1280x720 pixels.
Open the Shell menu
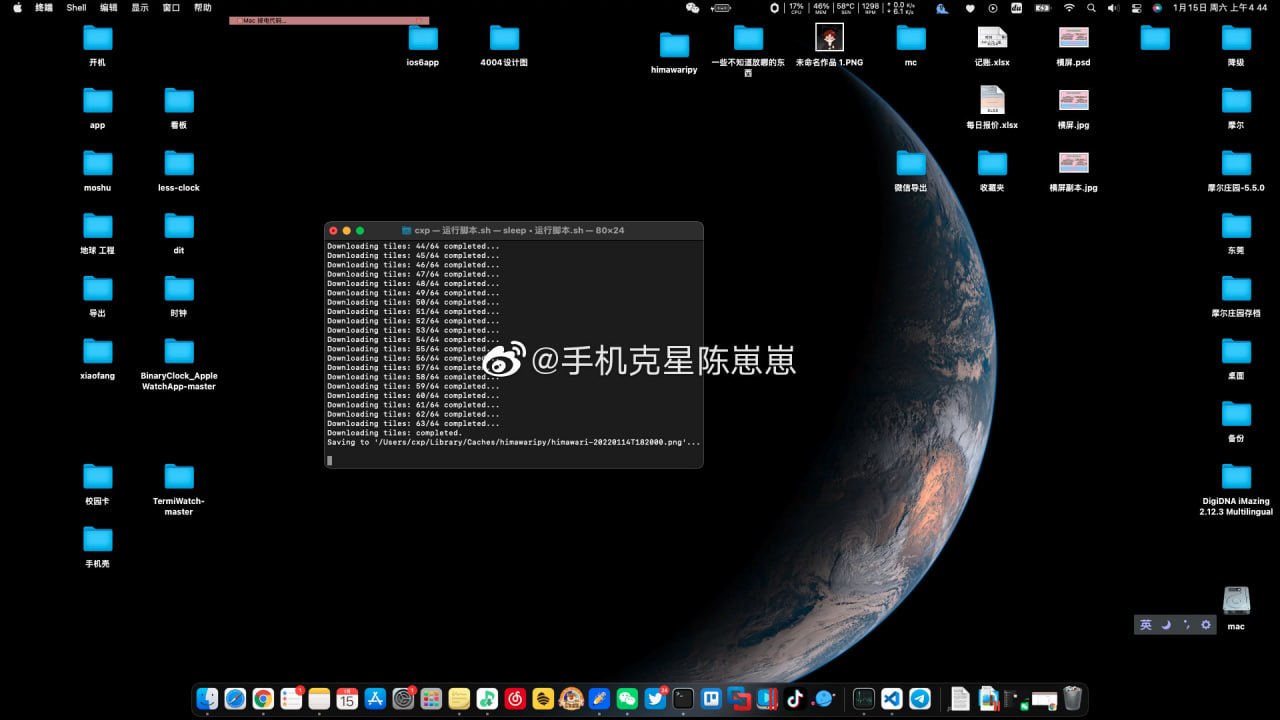click(76, 7)
